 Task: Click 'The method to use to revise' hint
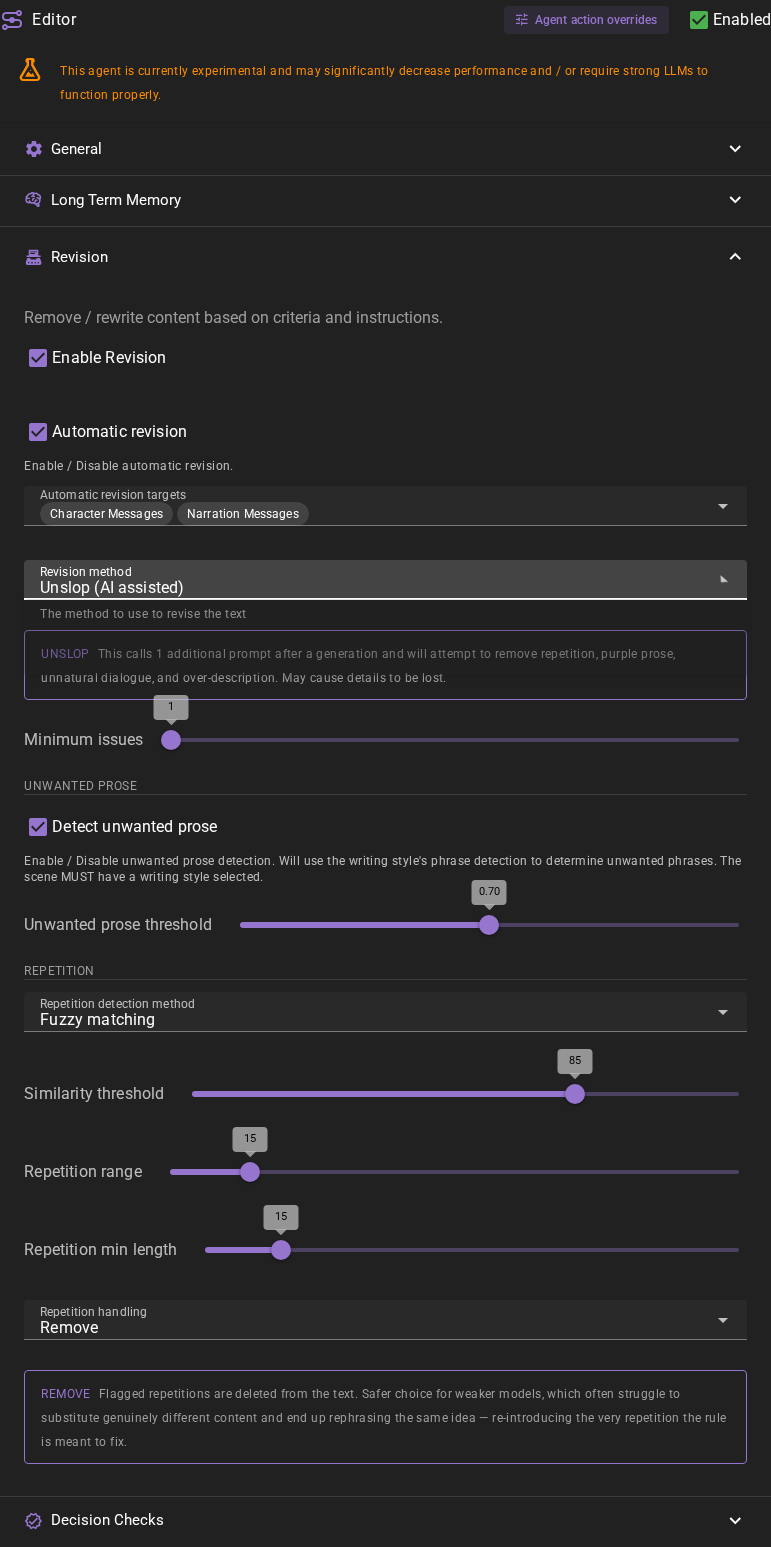tap(143, 614)
